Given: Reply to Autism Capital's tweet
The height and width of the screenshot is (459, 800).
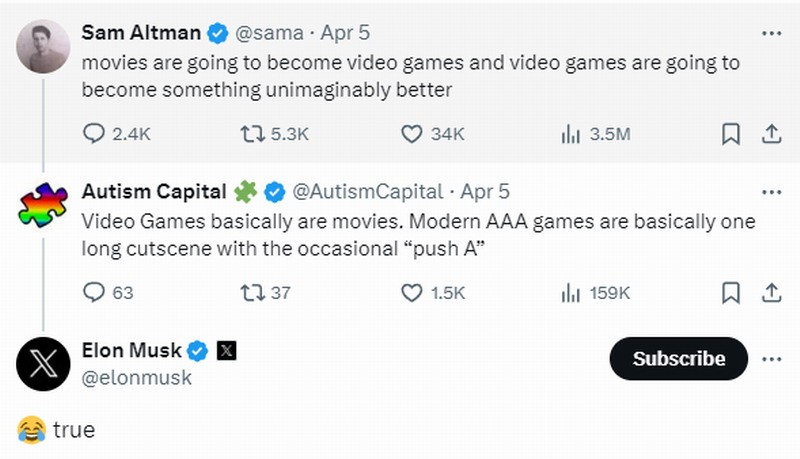Looking at the screenshot, I should [93, 293].
